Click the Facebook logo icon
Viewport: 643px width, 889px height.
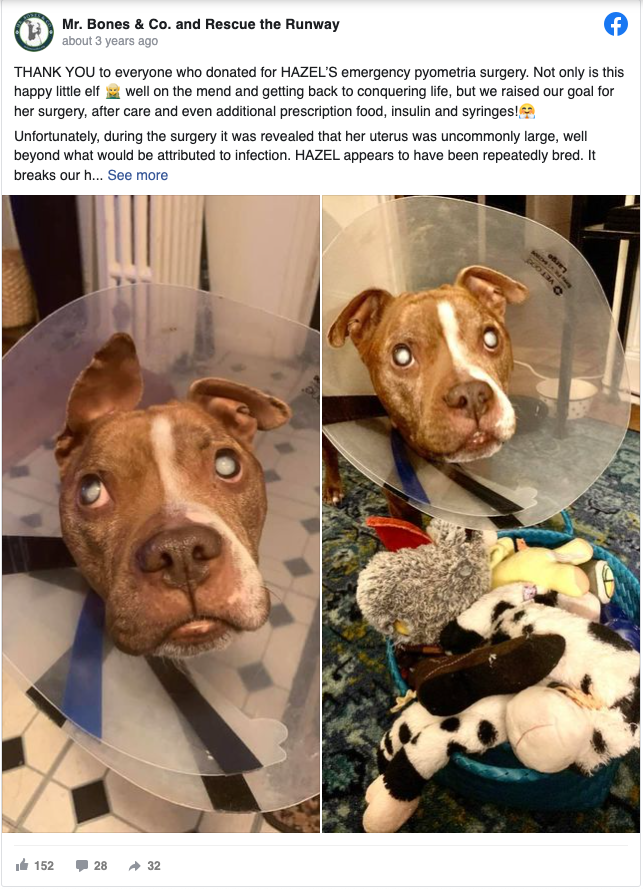[x=616, y=24]
